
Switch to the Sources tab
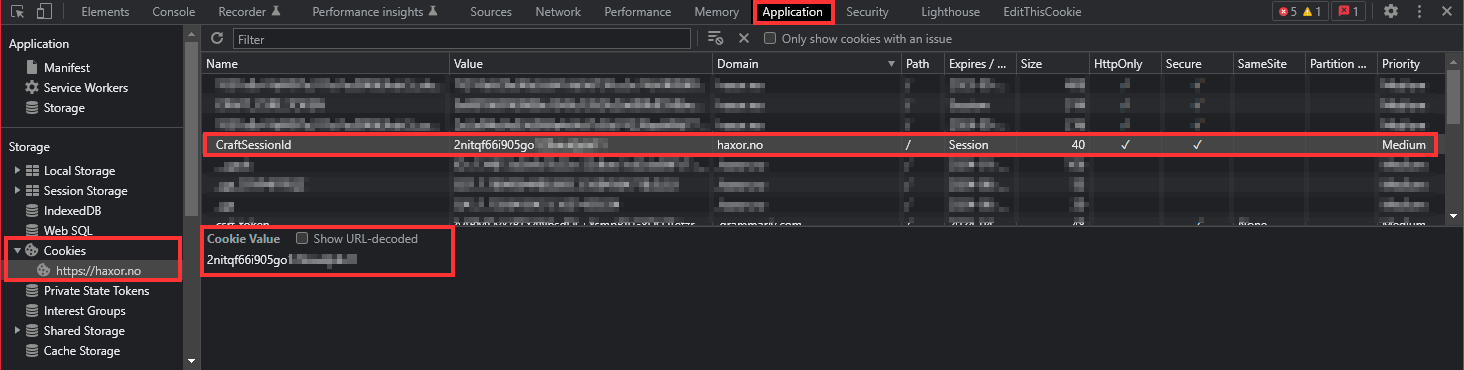click(x=490, y=12)
